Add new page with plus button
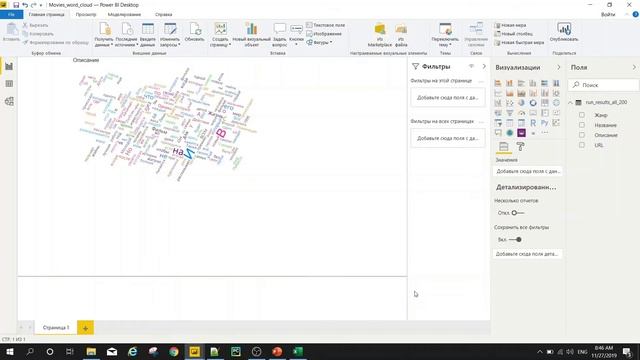Viewport: 640px width, 360px height. [x=85, y=328]
